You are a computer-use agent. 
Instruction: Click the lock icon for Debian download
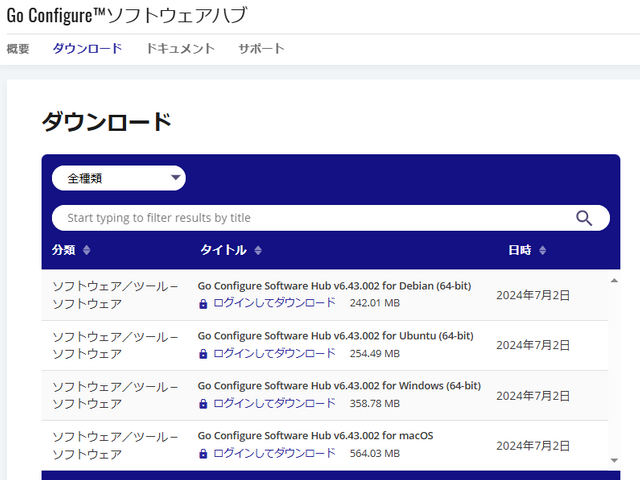(203, 304)
